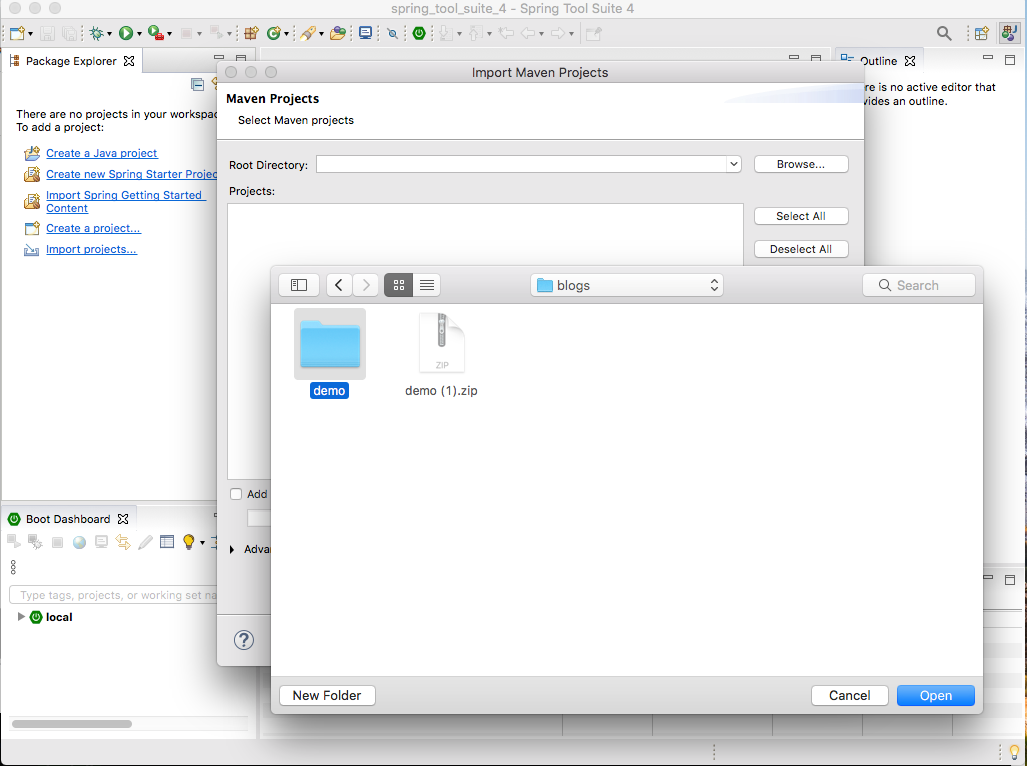Click the Collapse All icon in Package Explorer
Image resolution: width=1027 pixels, height=766 pixels.
point(197,84)
